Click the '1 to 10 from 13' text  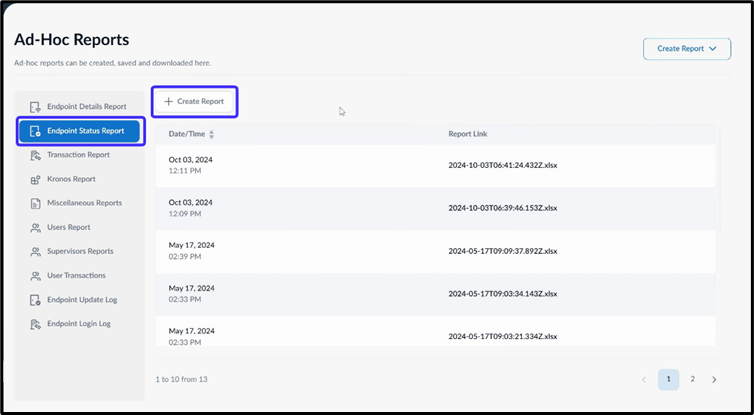click(181, 379)
